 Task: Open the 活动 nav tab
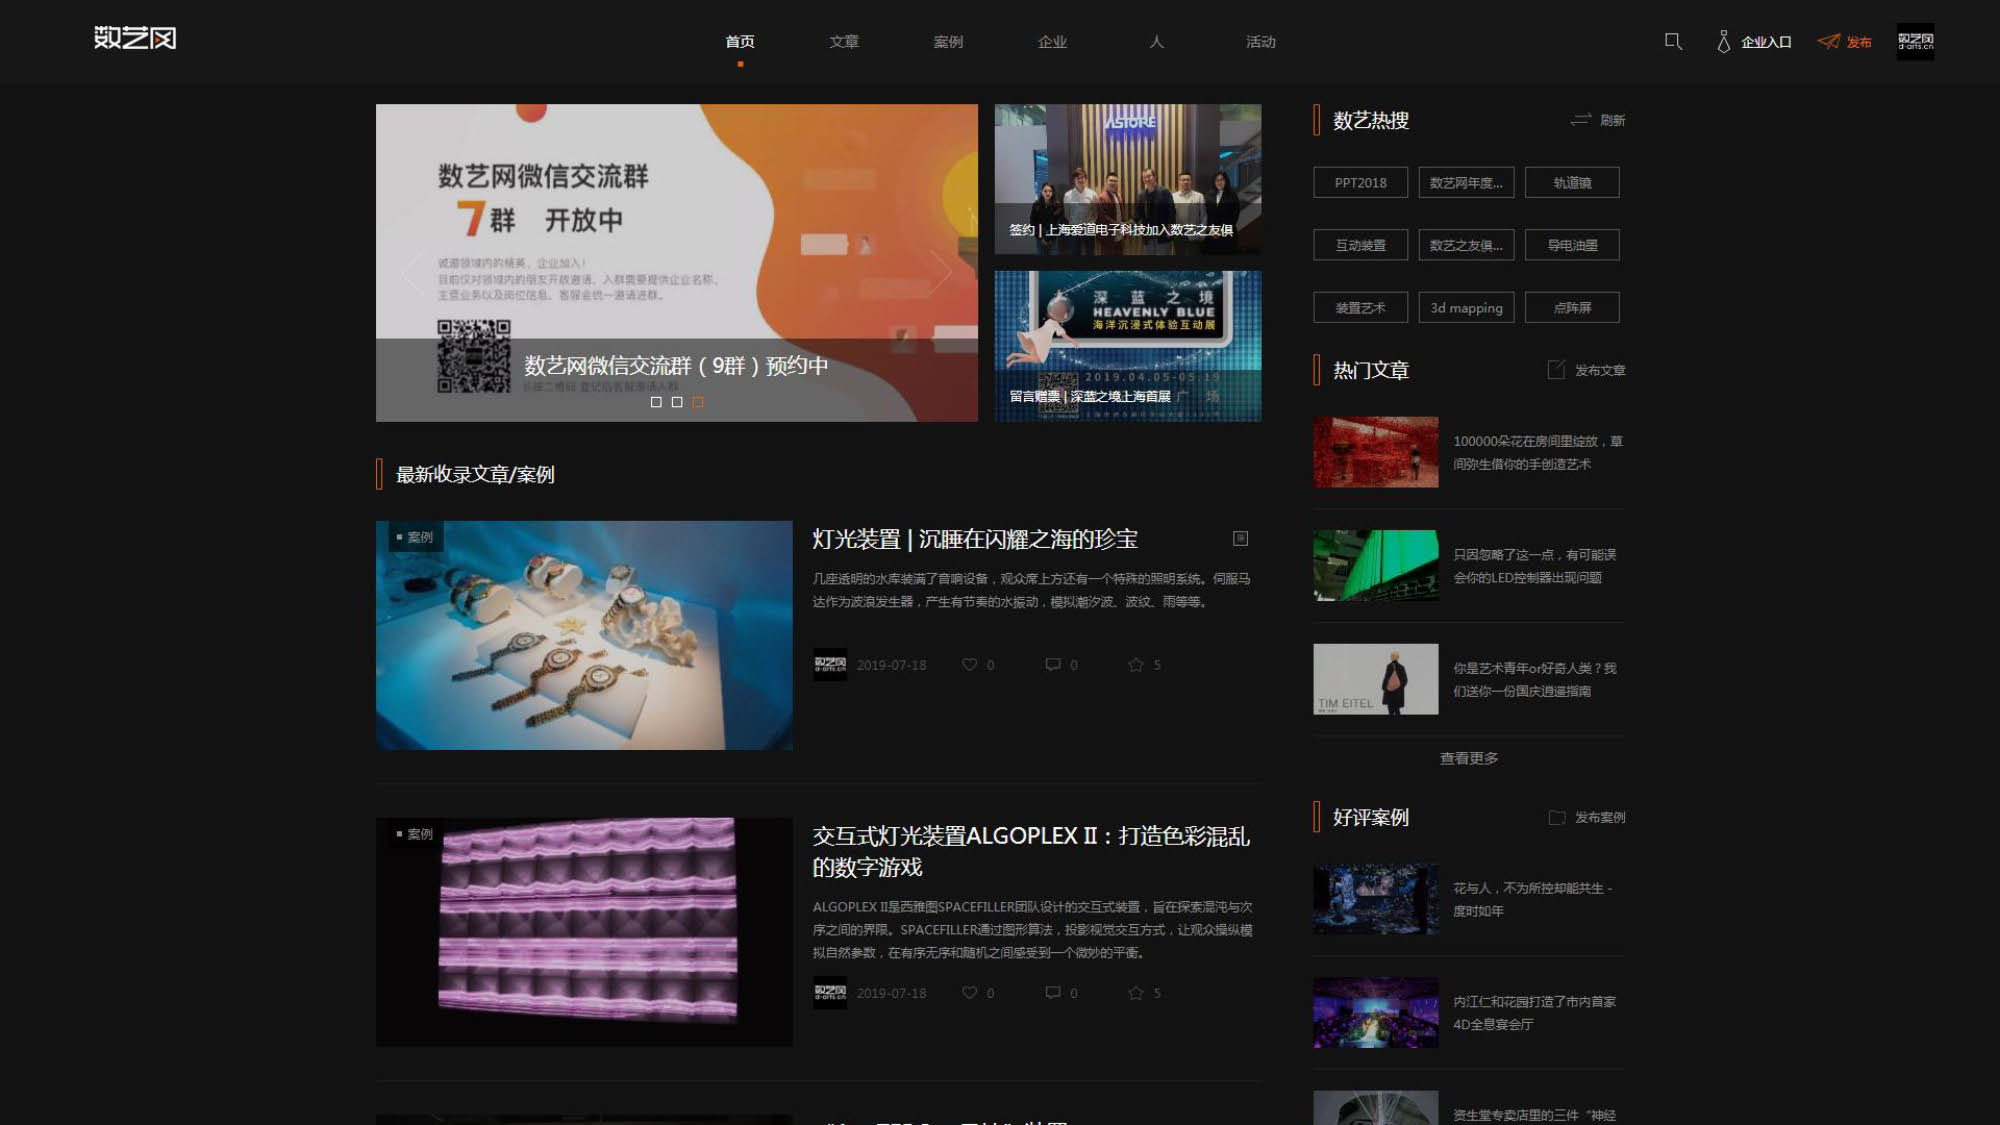point(1260,41)
